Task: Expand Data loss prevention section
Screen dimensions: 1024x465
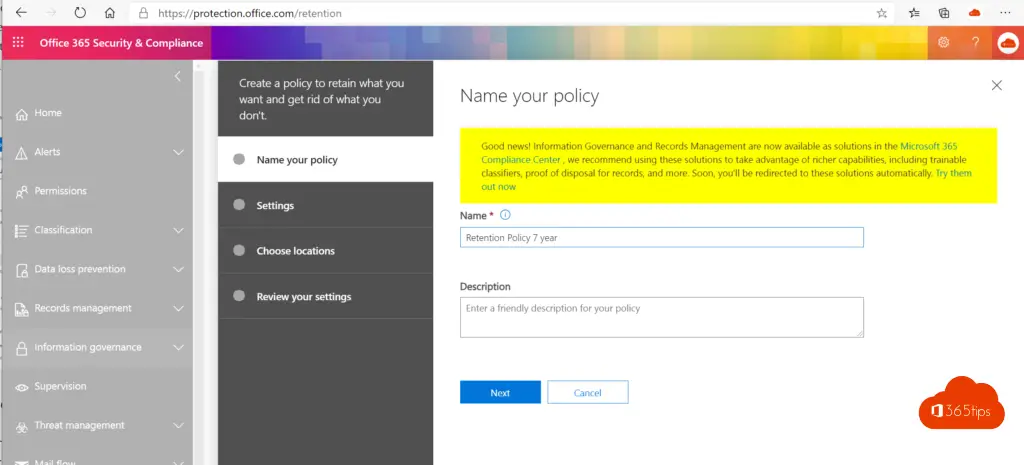Action: (x=178, y=269)
